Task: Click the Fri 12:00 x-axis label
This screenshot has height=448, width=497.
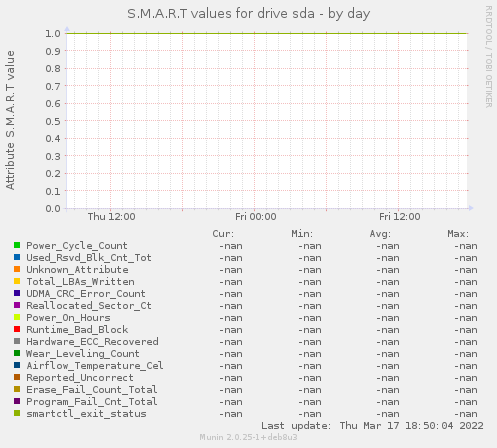Action: (400, 217)
